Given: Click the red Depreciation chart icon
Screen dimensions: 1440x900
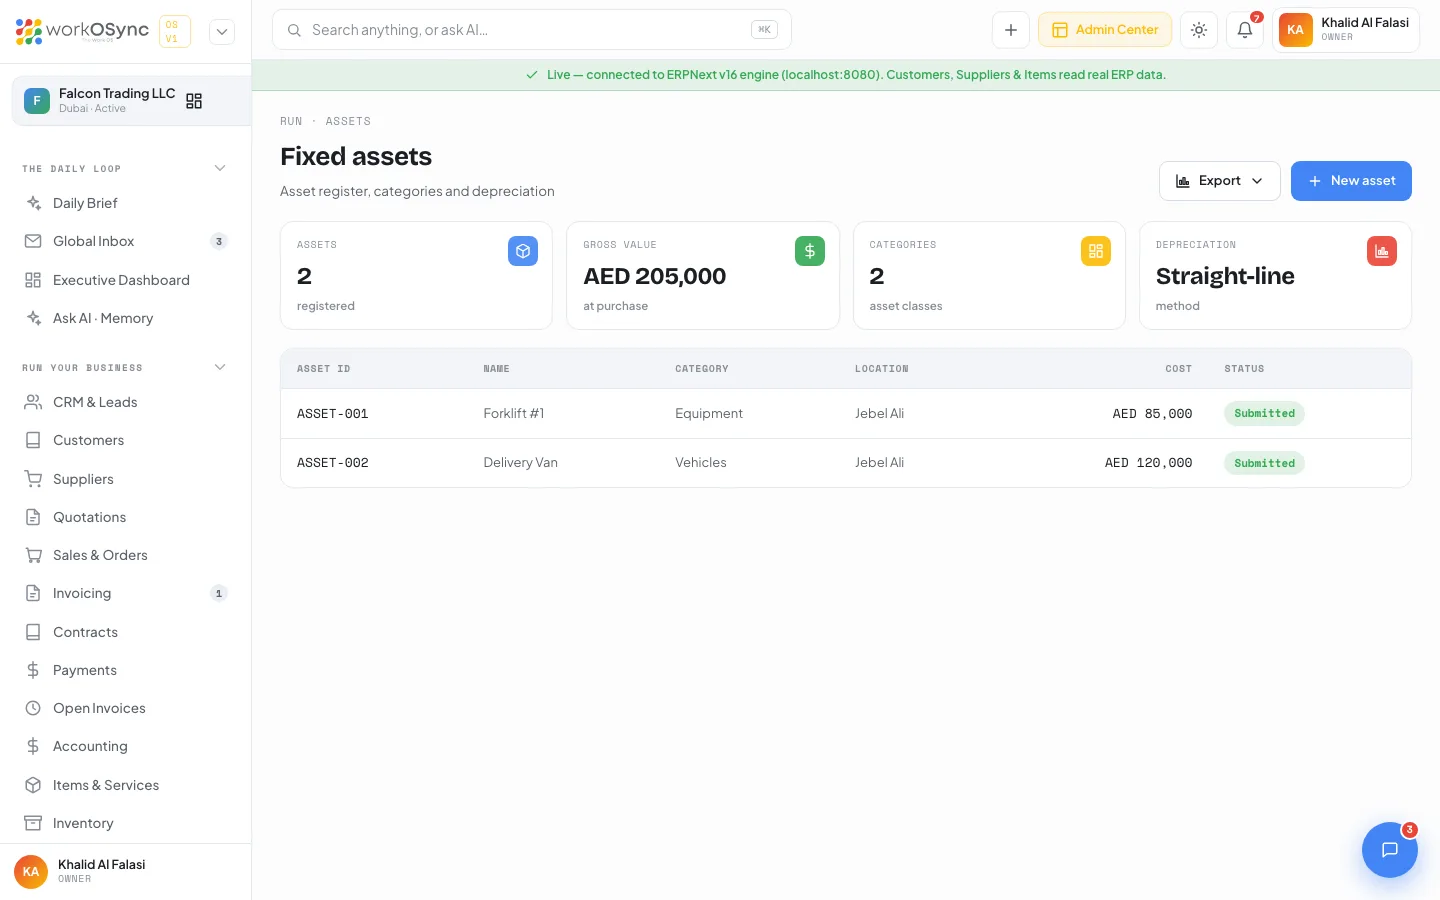Looking at the screenshot, I should pyautogui.click(x=1382, y=251).
